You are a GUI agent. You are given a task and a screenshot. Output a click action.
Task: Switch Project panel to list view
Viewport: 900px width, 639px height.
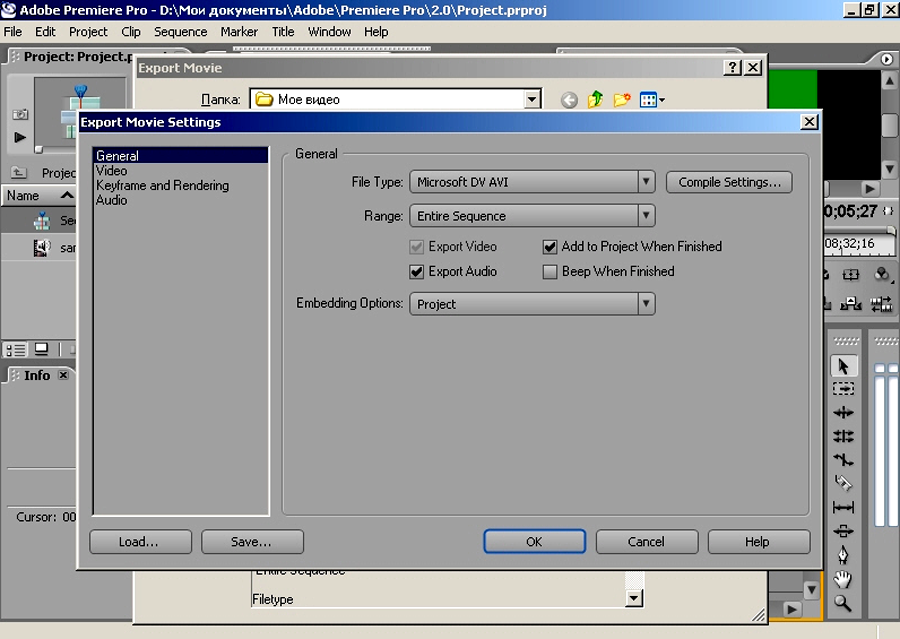point(15,349)
